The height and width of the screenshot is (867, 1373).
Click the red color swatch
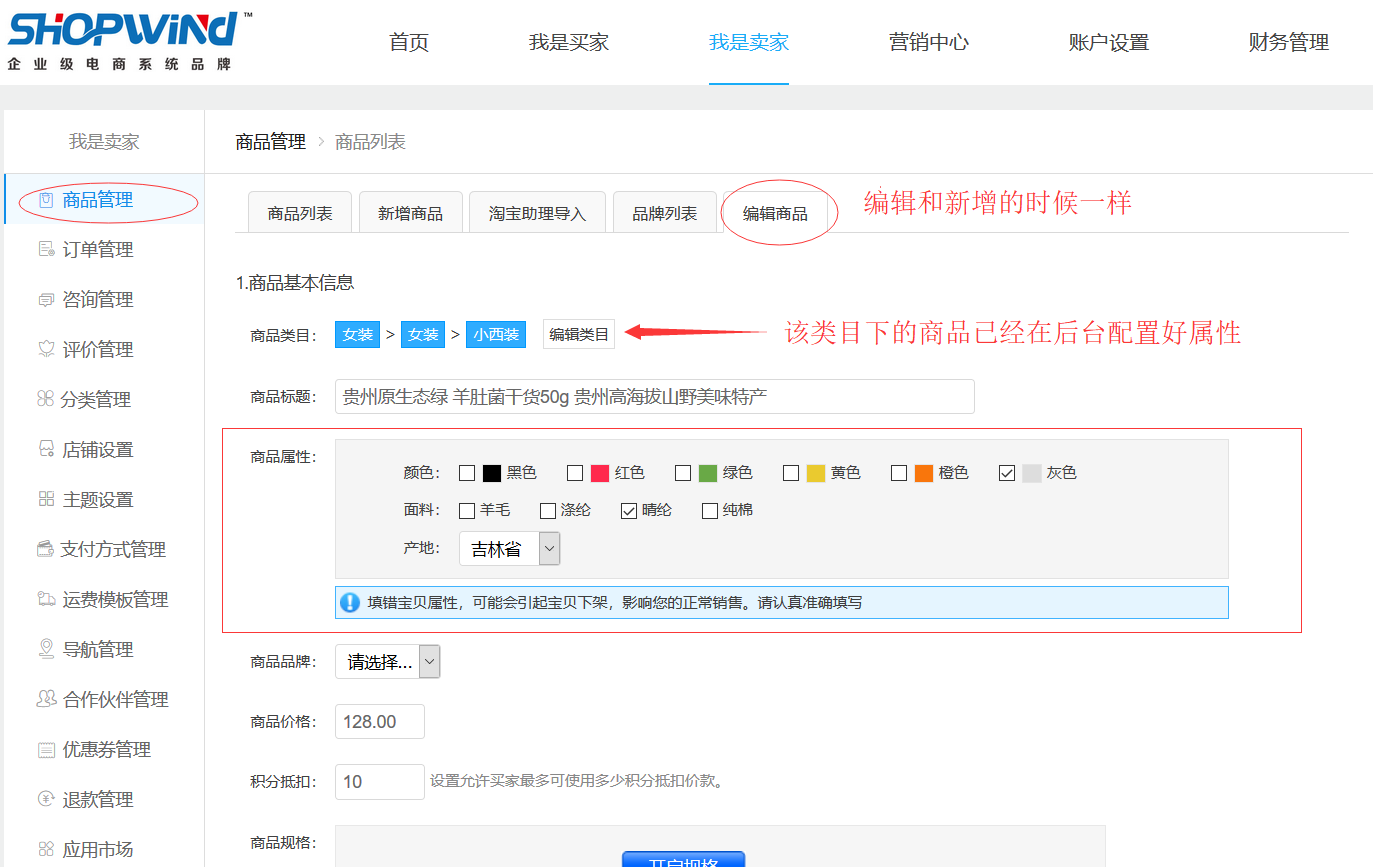coord(600,473)
